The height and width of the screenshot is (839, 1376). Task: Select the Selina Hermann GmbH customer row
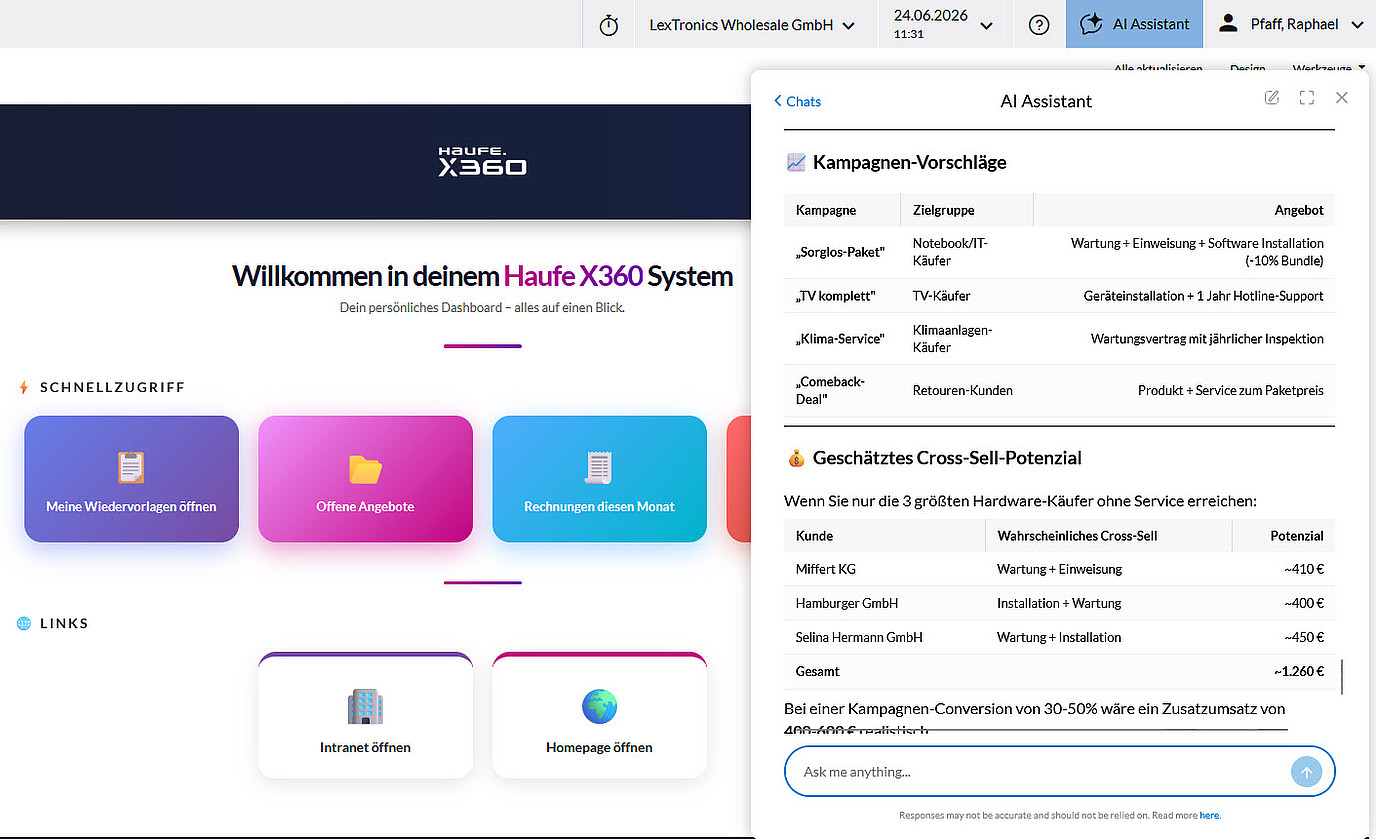click(x=1060, y=637)
